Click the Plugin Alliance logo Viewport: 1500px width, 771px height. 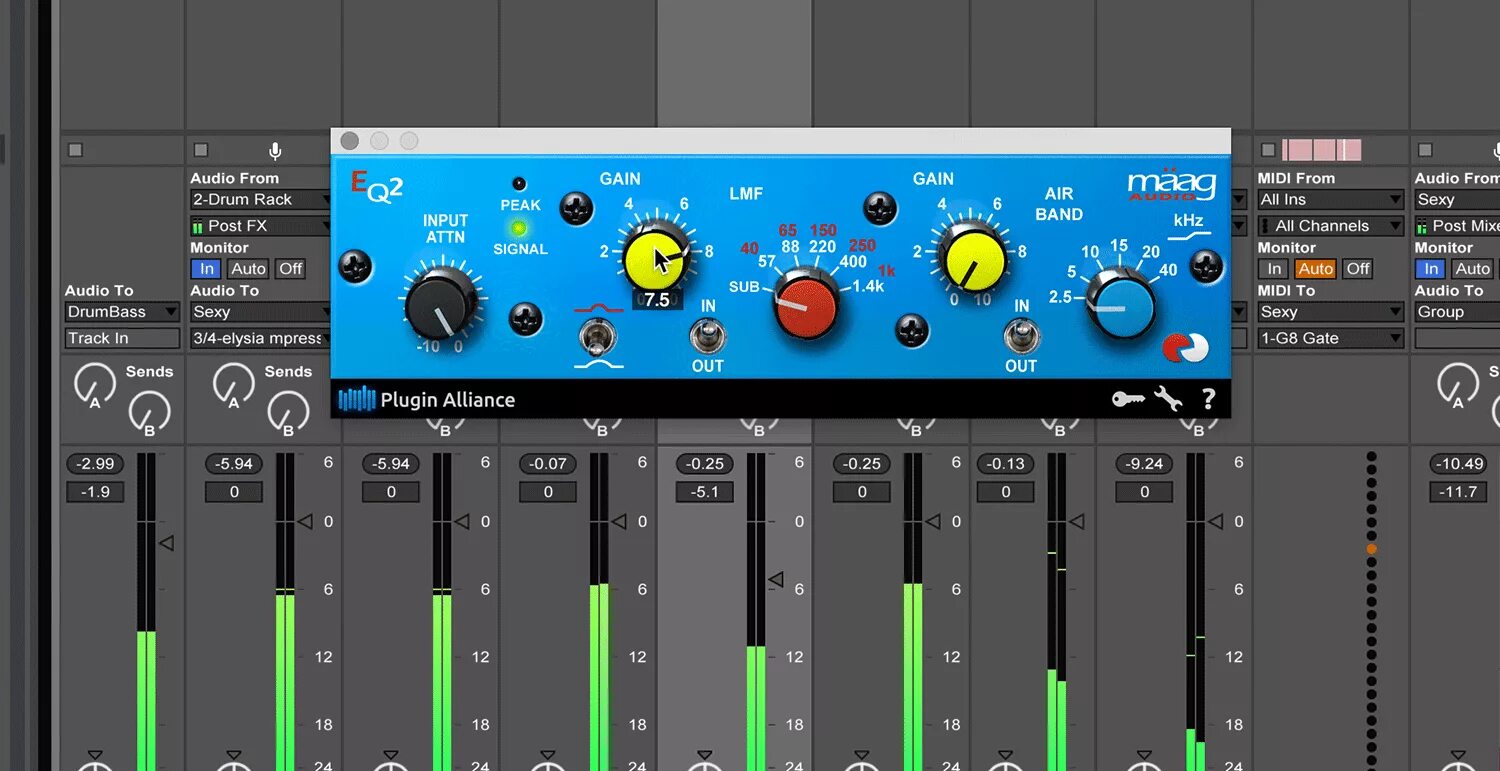[427, 399]
